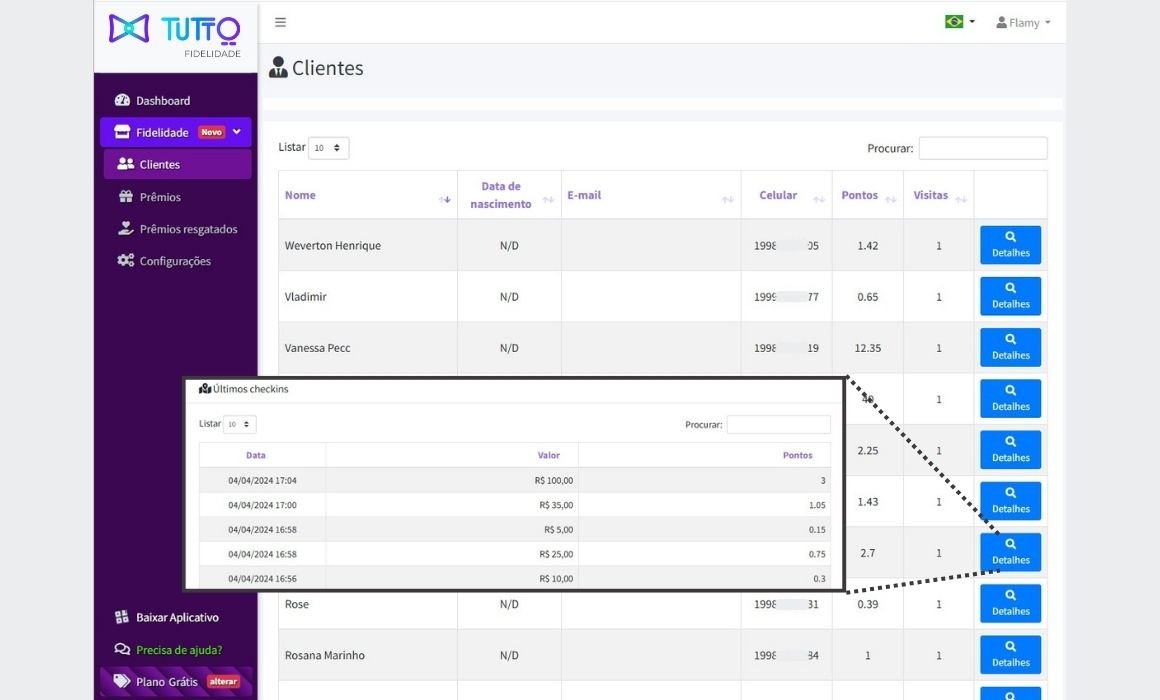Sort checkins by Valor column

pos(548,455)
